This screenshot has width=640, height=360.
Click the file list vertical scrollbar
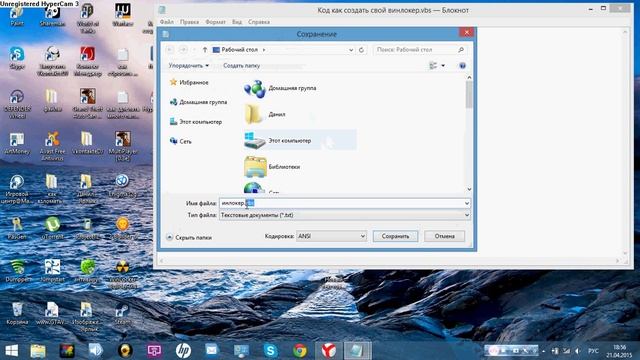pyautogui.click(x=469, y=95)
